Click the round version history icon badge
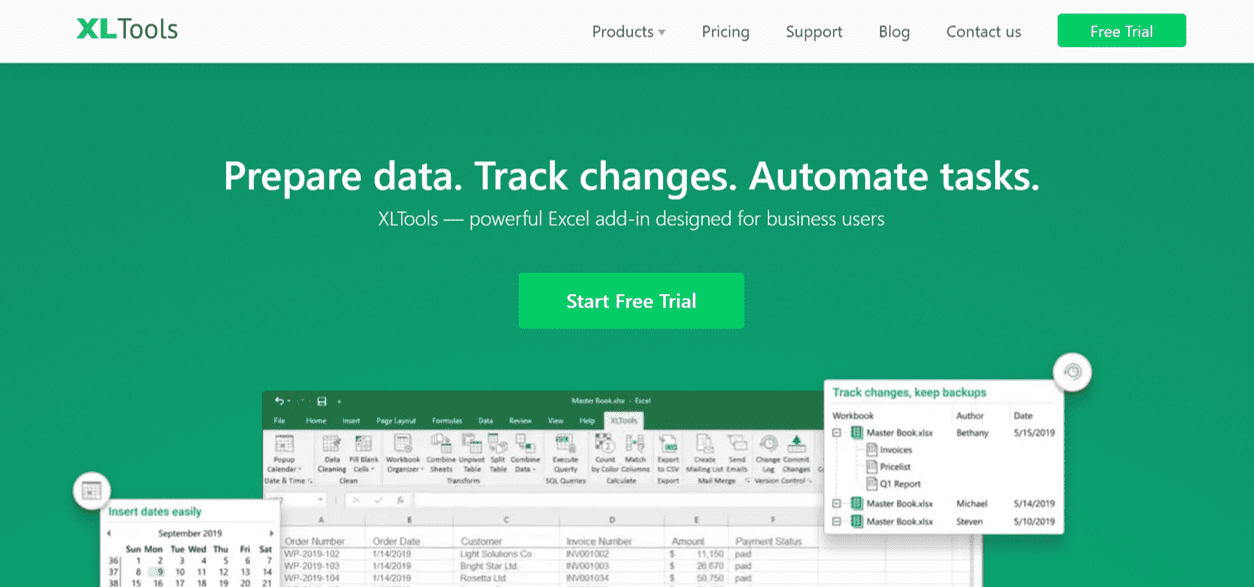This screenshot has height=587, width=1254. point(1072,372)
